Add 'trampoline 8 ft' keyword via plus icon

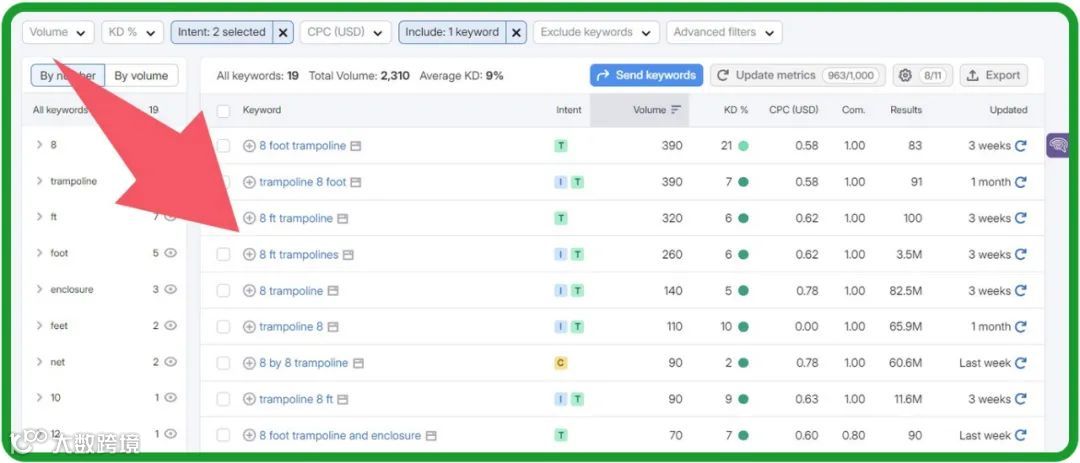249,399
